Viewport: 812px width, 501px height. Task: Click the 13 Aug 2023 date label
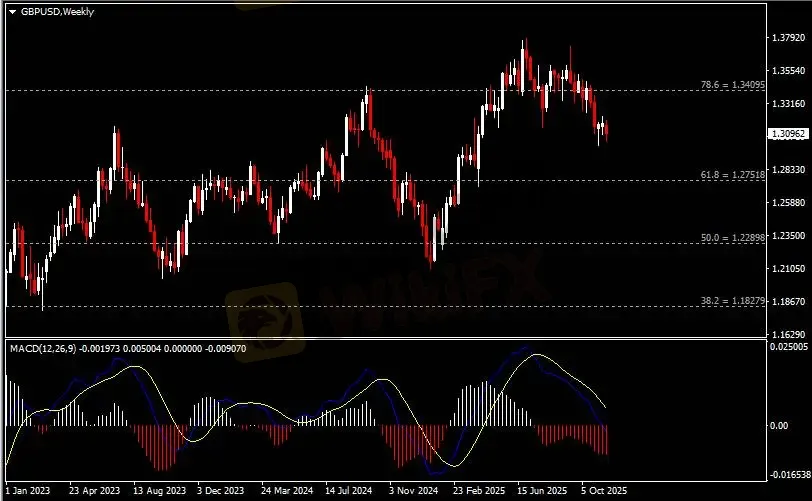(x=159, y=490)
